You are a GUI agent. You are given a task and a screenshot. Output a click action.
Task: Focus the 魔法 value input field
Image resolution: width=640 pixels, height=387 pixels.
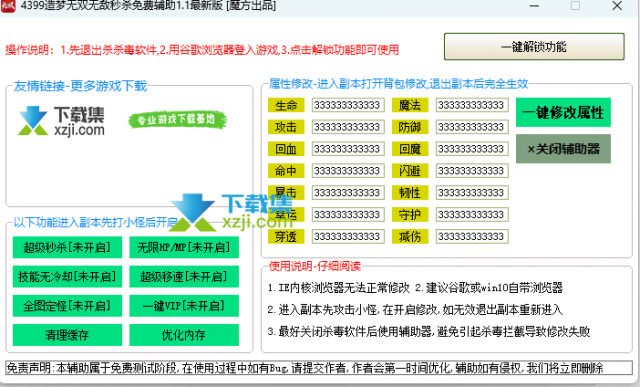pyautogui.click(x=472, y=105)
